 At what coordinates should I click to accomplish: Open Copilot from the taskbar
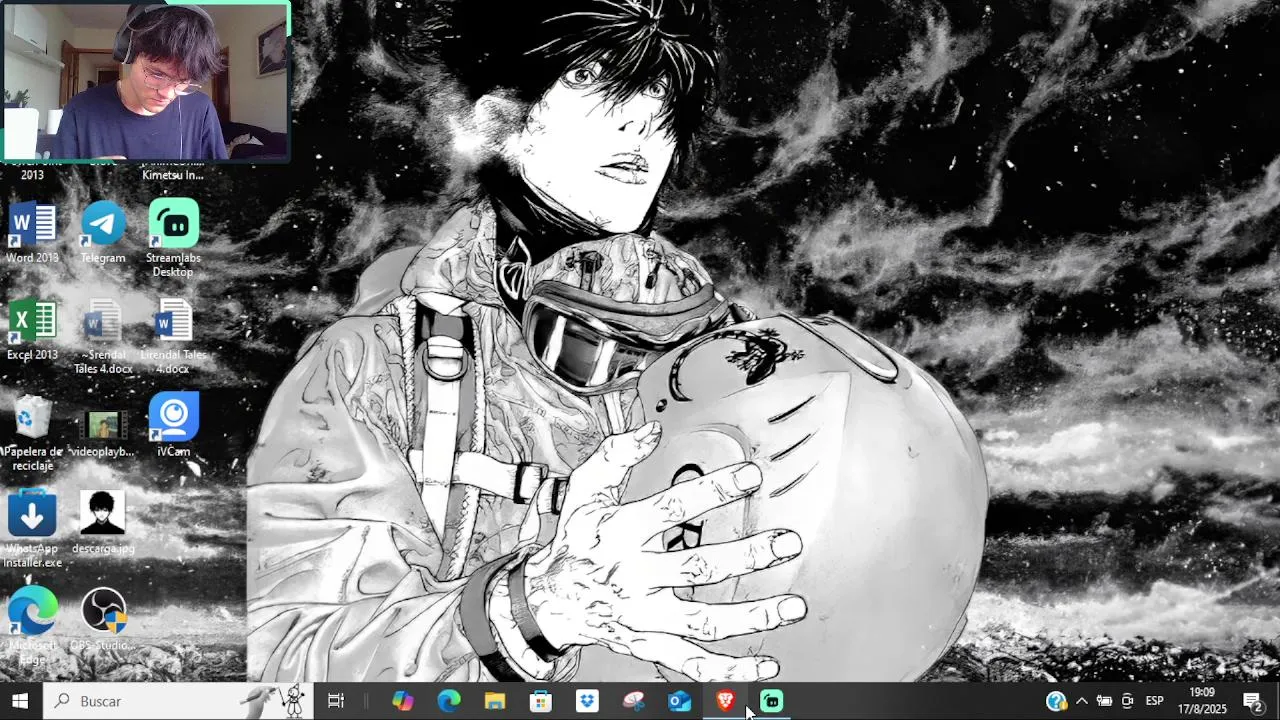tap(402, 701)
